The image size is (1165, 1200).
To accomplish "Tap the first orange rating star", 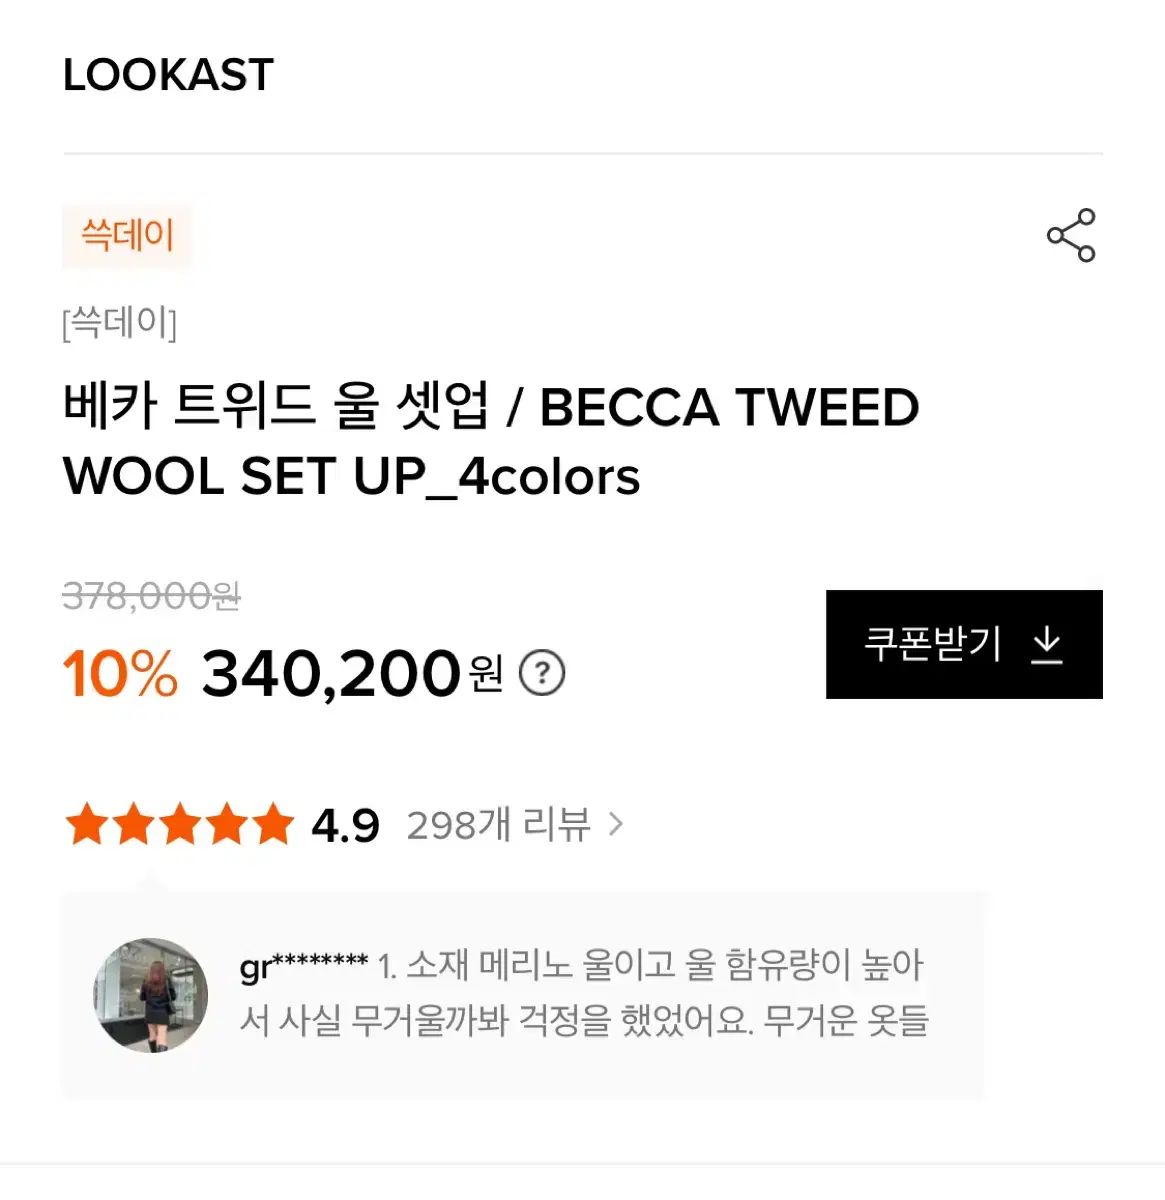I will click(86, 826).
